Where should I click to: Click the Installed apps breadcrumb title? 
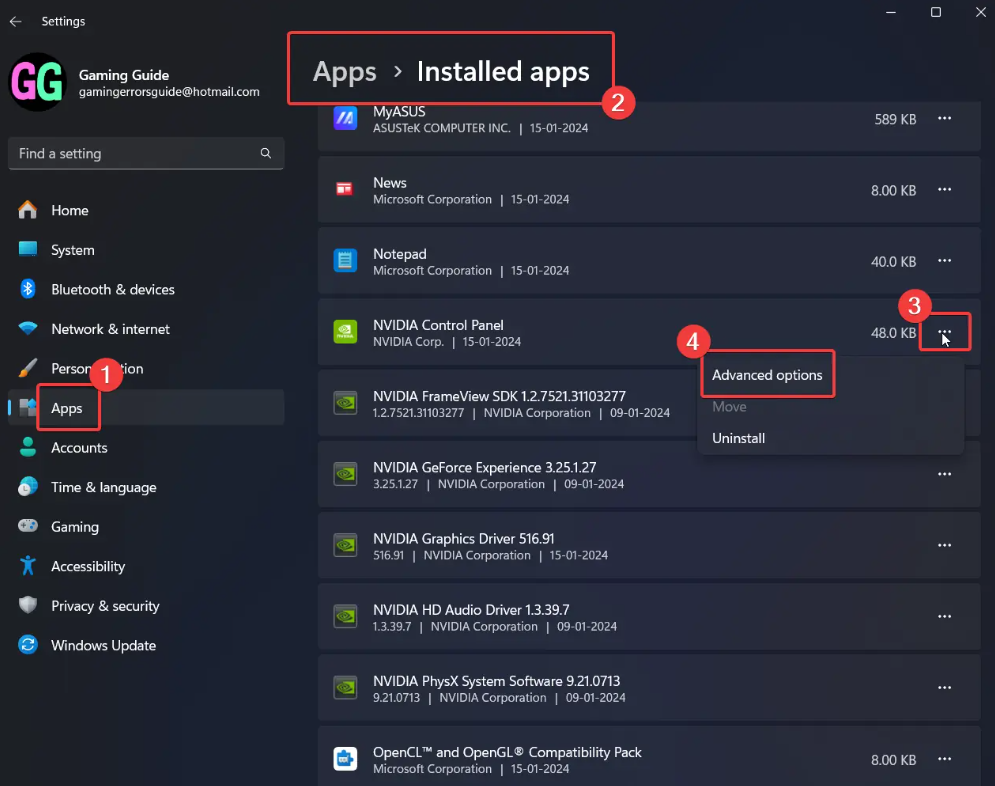(503, 71)
